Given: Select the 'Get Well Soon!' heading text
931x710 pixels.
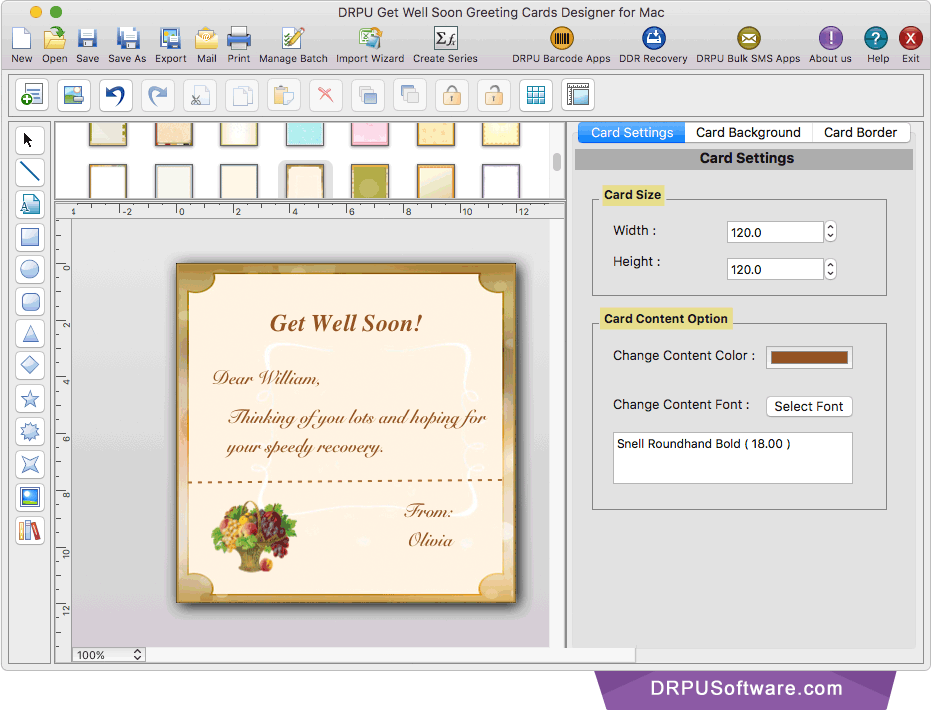Looking at the screenshot, I should 346,324.
